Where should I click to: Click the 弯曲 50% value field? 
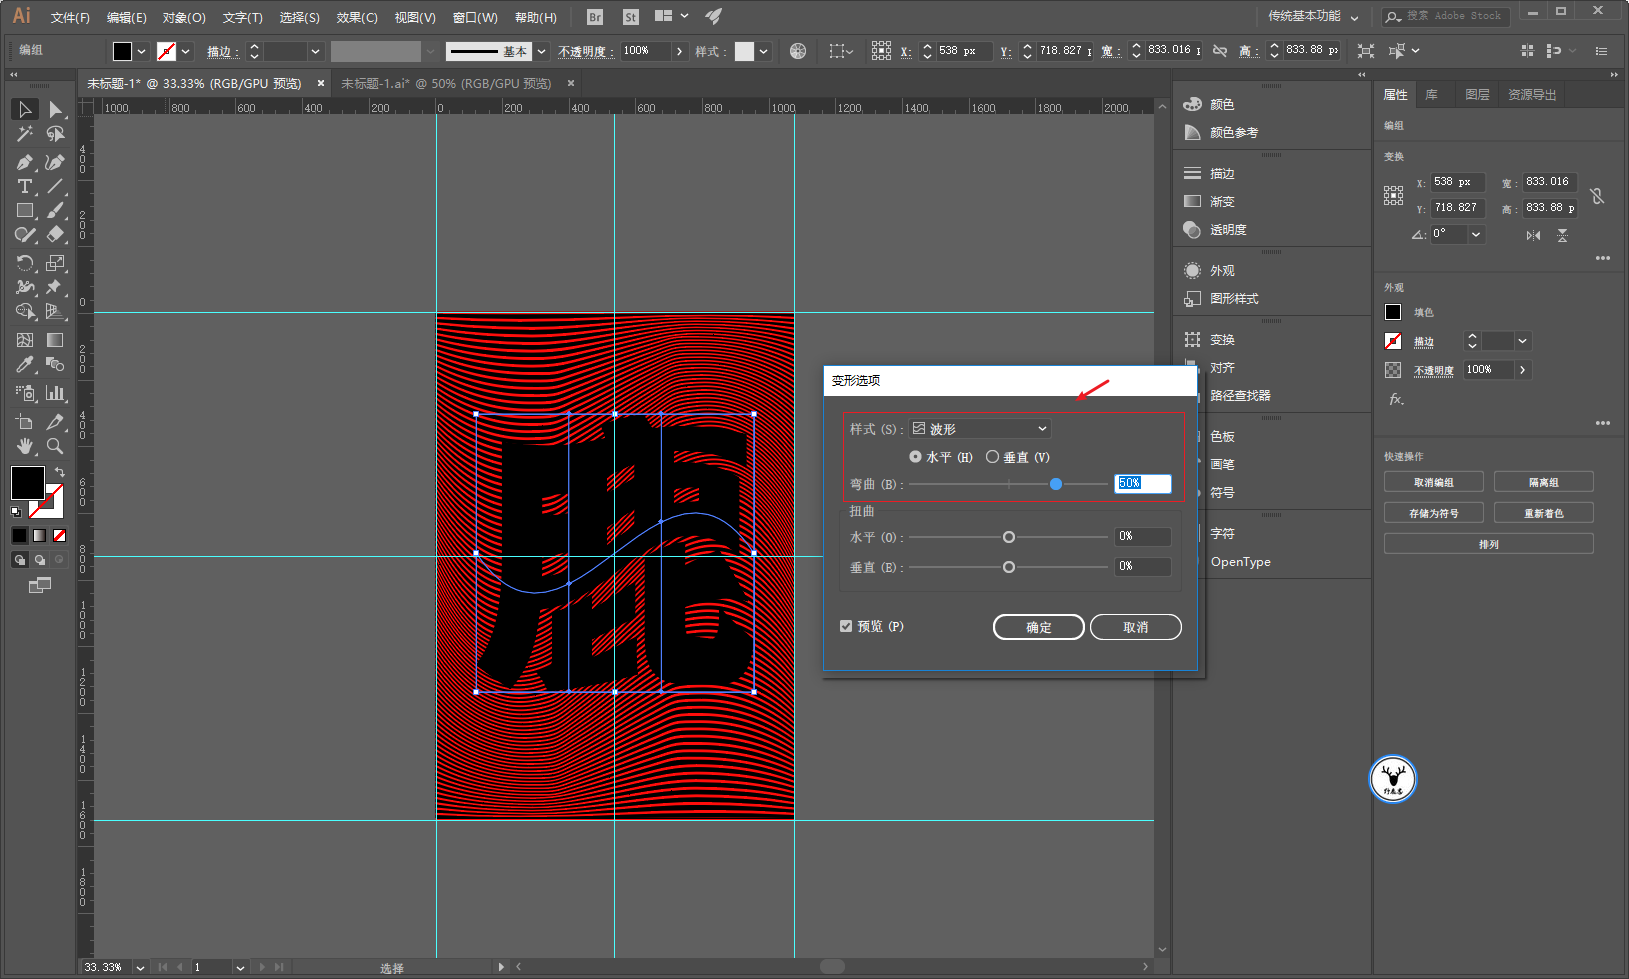1142,483
